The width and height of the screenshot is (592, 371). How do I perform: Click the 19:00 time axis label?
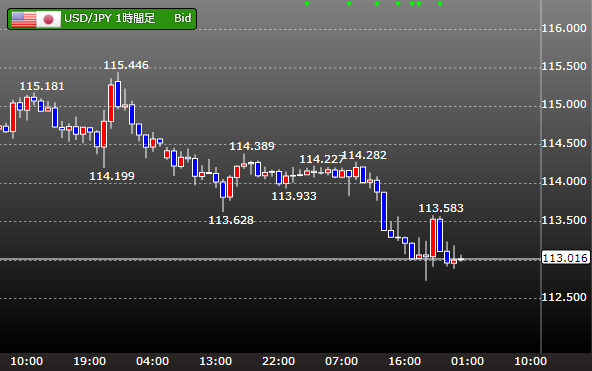(89, 361)
